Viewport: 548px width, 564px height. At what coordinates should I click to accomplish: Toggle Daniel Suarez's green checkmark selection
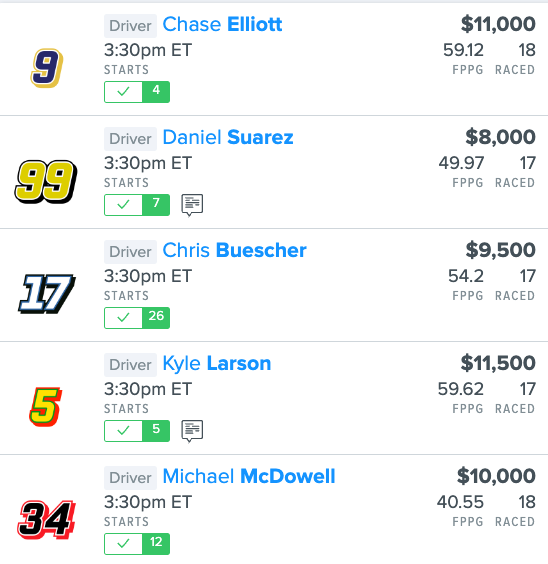tap(123, 205)
